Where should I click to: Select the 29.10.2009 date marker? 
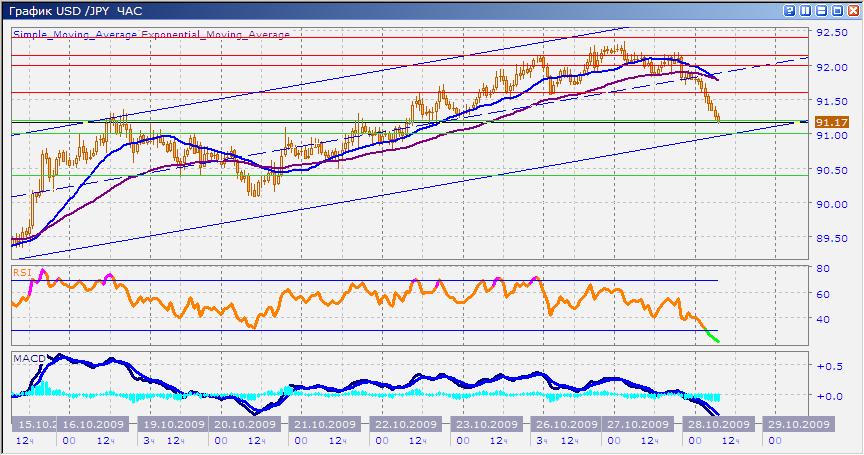point(797,423)
